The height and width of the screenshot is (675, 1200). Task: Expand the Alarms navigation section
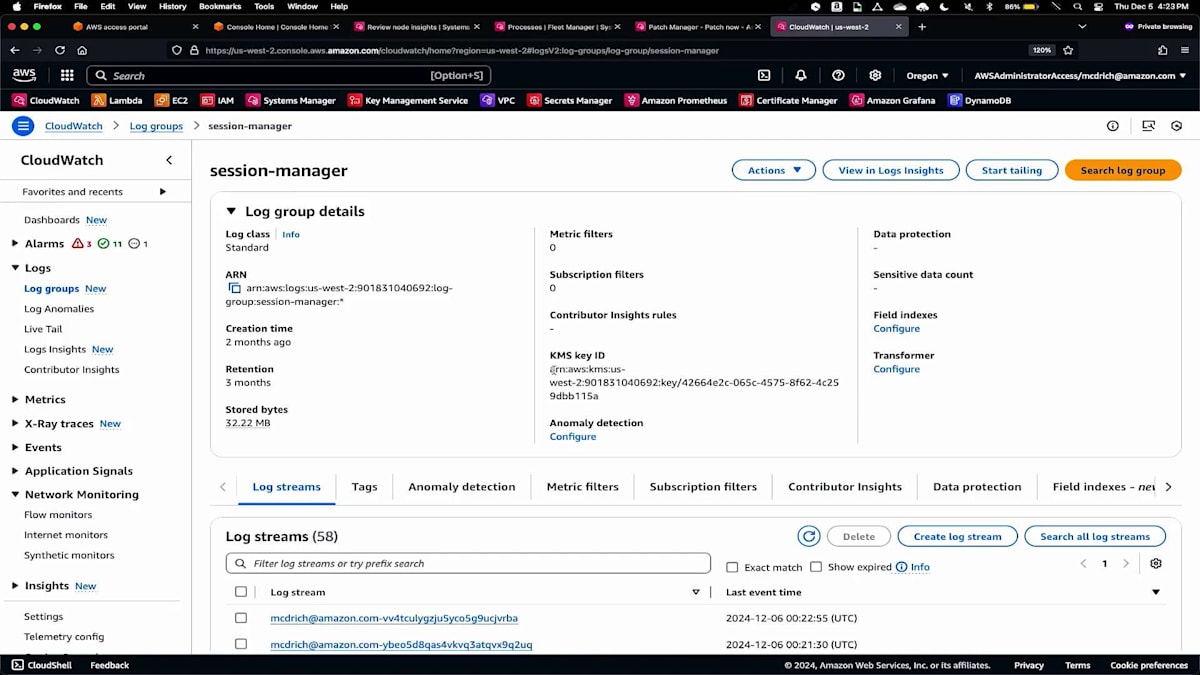tap(15, 243)
